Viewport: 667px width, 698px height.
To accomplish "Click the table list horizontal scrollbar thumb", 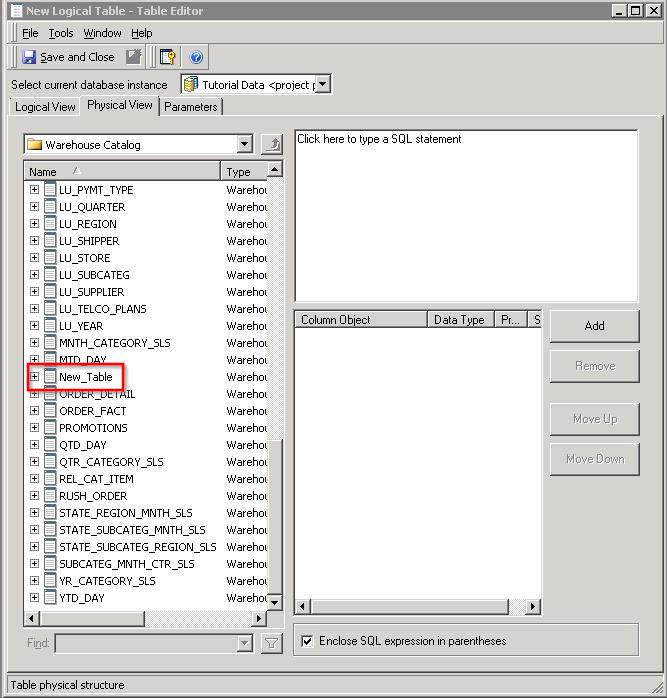I will [92, 618].
